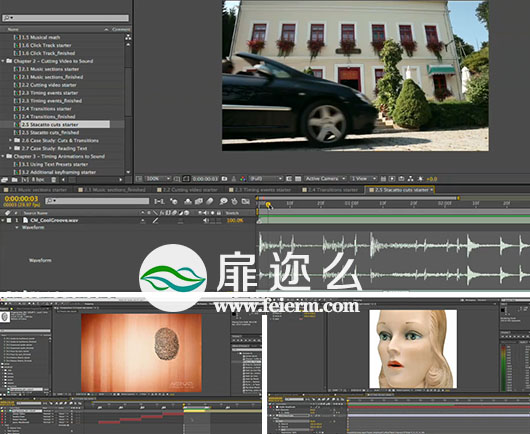The height and width of the screenshot is (434, 530).
Task: Switch to 2.4 Transitions starter tab
Action: (x=330, y=190)
